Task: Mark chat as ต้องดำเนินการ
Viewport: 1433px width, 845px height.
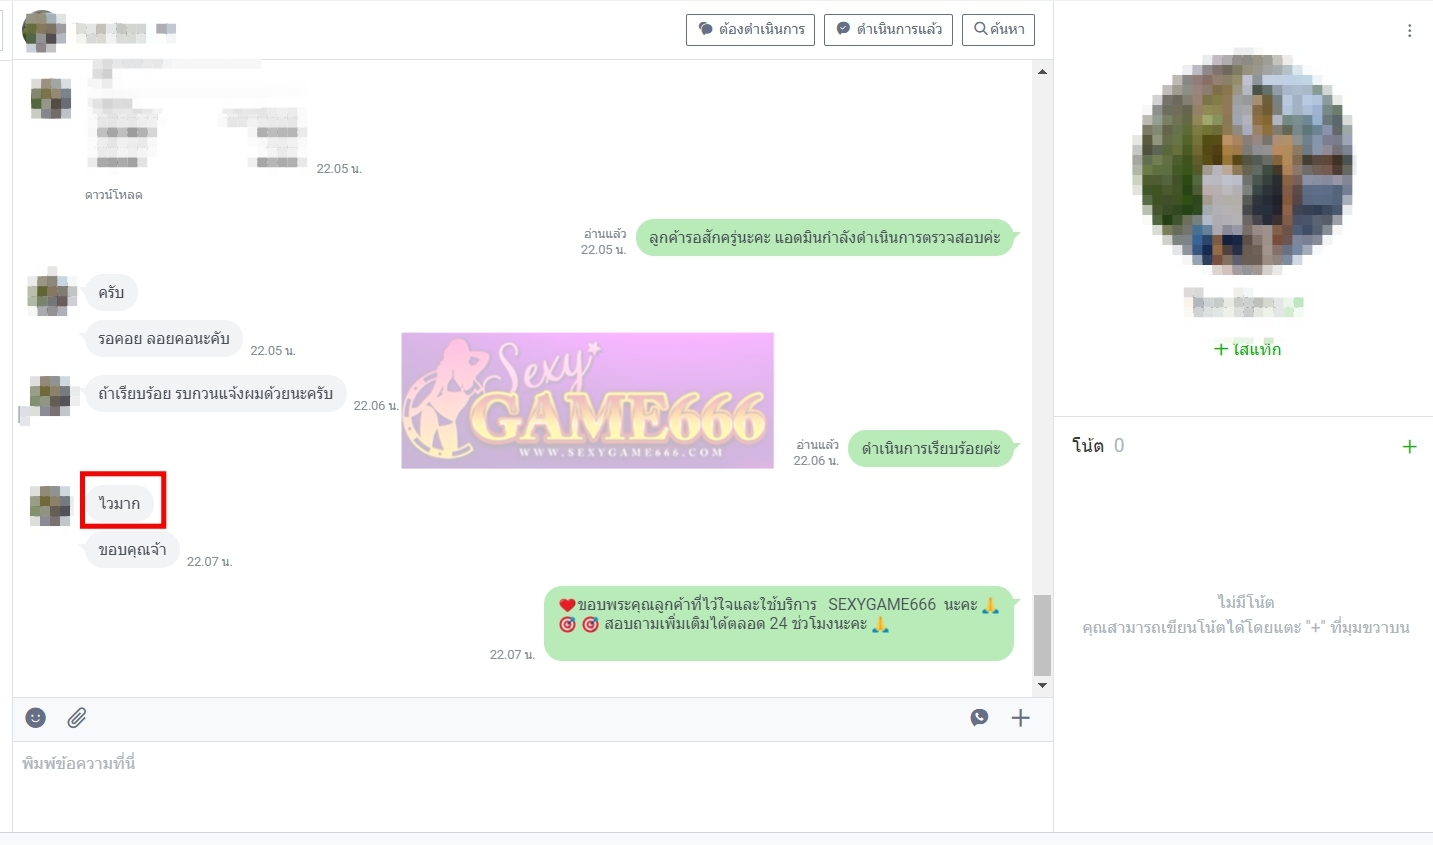Action: click(x=751, y=29)
